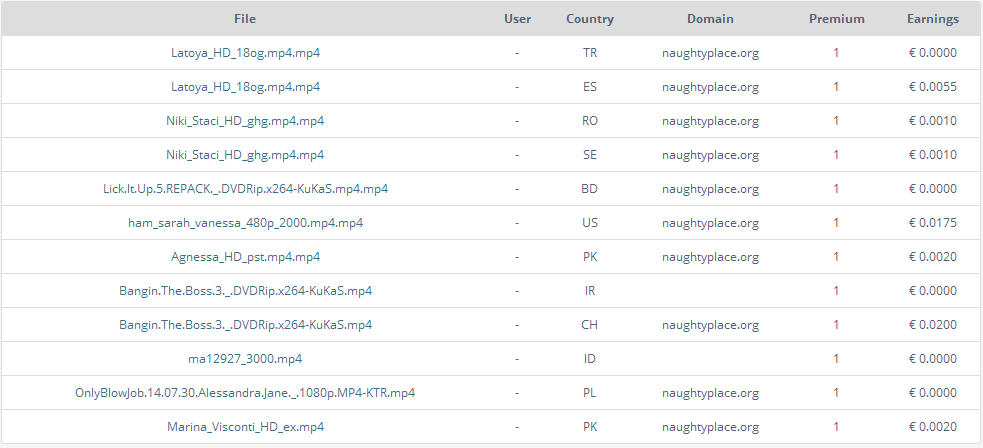This screenshot has height=448, width=983.
Task: Open Latoya_HD_18og file in ES row
Action: point(245,87)
